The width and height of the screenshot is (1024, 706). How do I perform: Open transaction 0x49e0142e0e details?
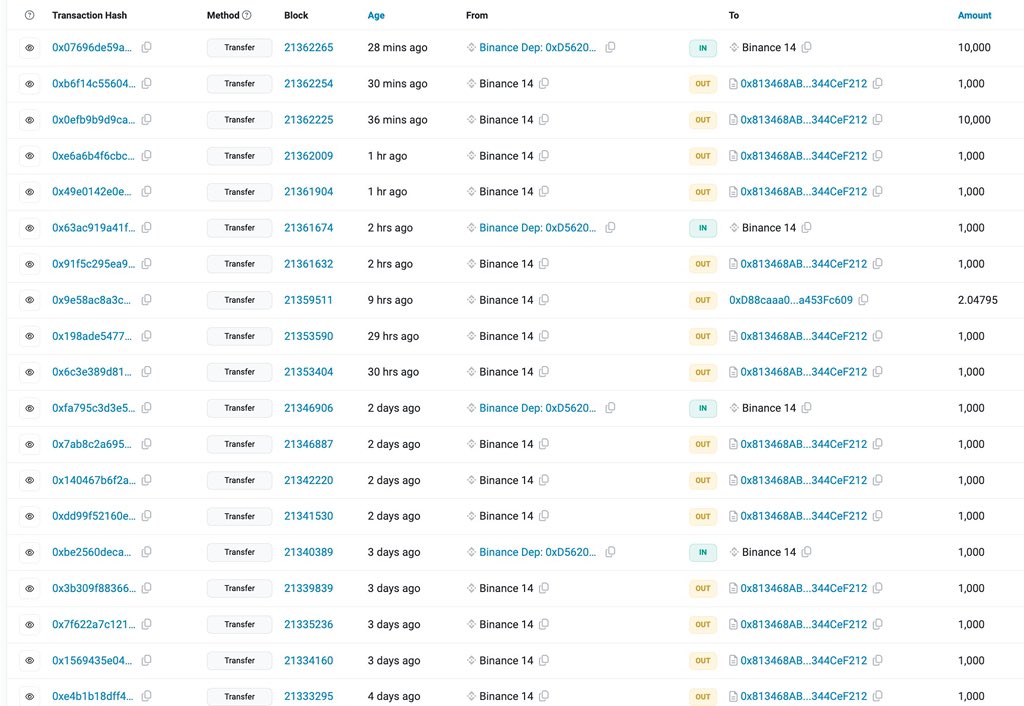coord(91,191)
